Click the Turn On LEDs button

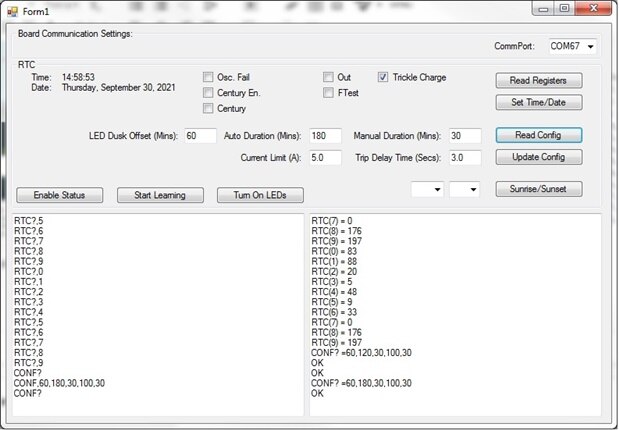tap(260, 195)
